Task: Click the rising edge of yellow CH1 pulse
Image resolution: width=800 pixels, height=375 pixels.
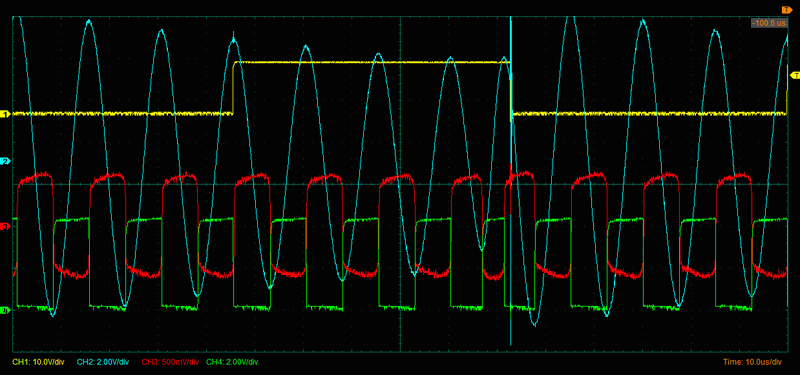Action: pyautogui.click(x=234, y=88)
